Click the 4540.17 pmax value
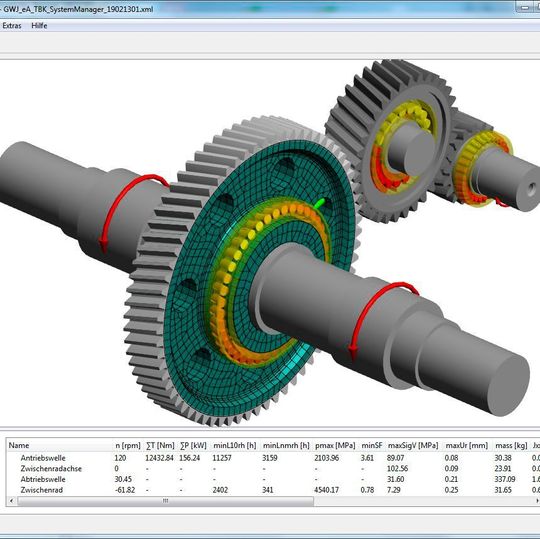This screenshot has width=540, height=539. [326, 490]
